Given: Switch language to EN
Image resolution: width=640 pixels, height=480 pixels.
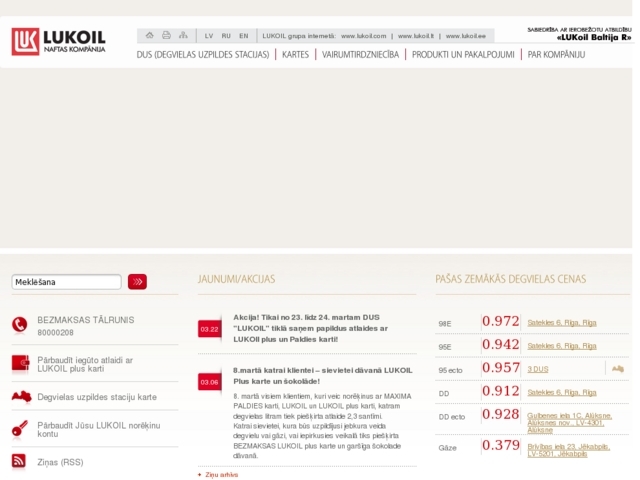Looking at the screenshot, I should pyautogui.click(x=244, y=36).
